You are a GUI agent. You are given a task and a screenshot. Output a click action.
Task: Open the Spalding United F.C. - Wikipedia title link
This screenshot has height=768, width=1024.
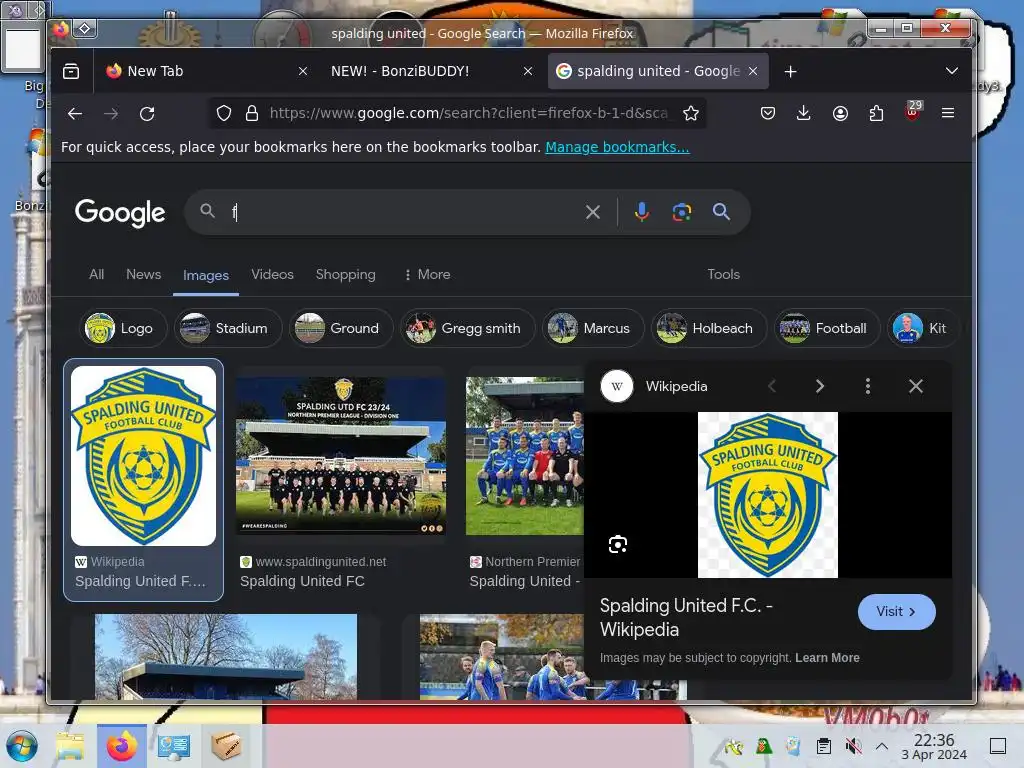pos(686,617)
